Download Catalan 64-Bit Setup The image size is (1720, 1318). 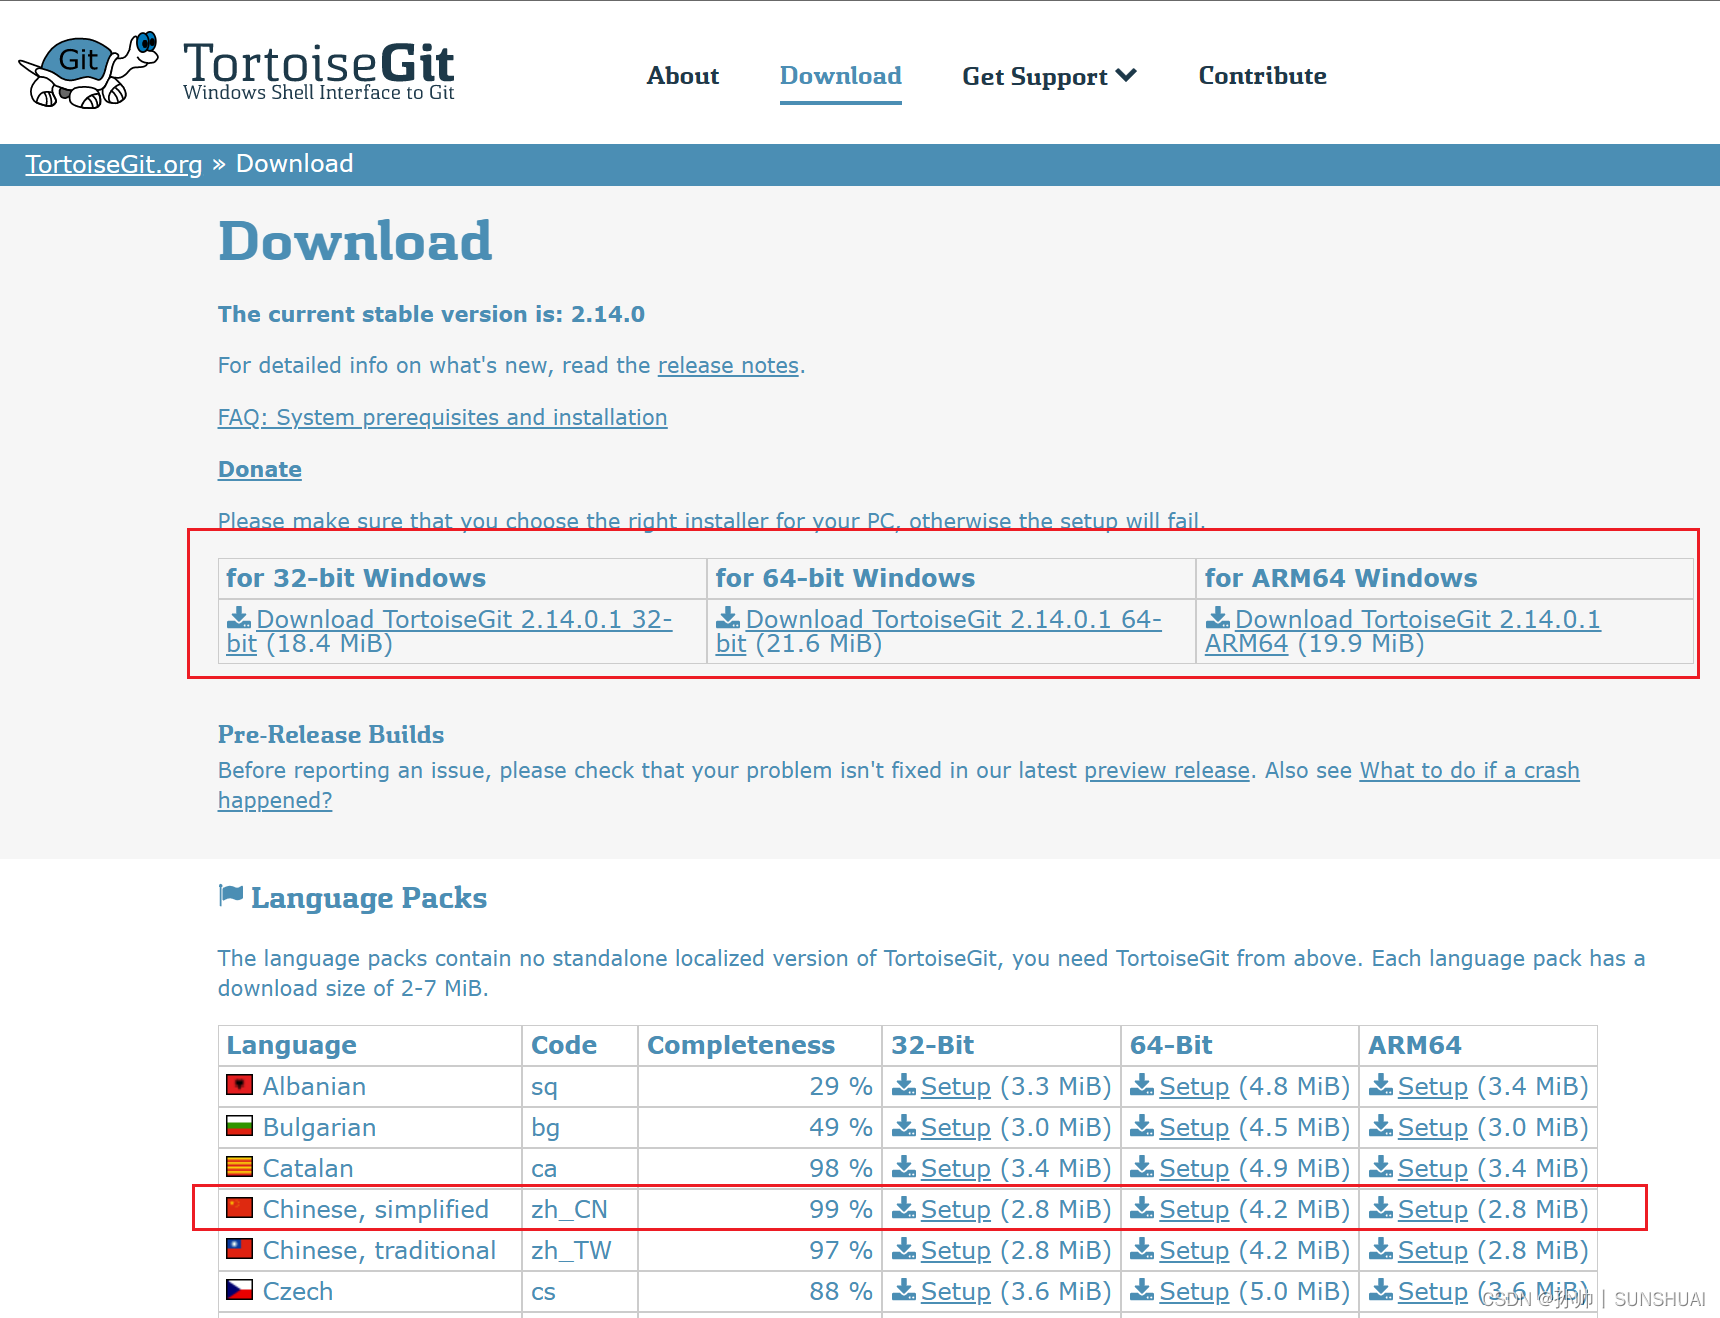point(1194,1169)
